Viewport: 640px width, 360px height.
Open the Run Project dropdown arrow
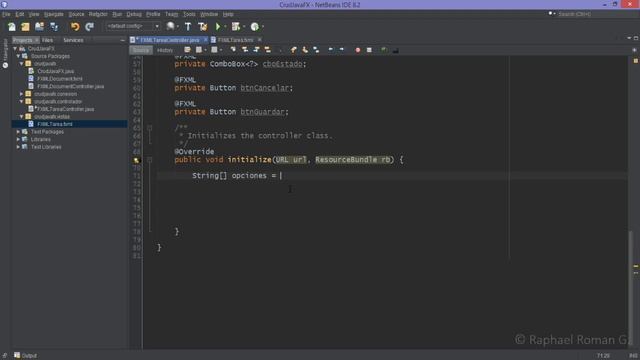point(225,27)
